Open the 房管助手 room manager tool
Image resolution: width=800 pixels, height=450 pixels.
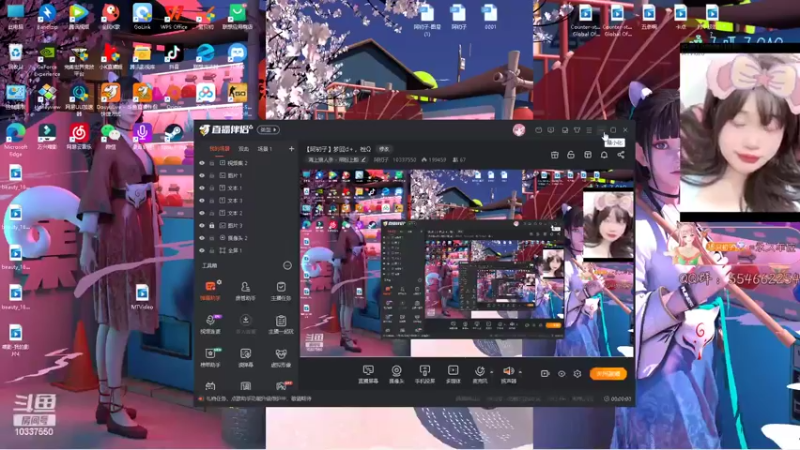tap(245, 291)
